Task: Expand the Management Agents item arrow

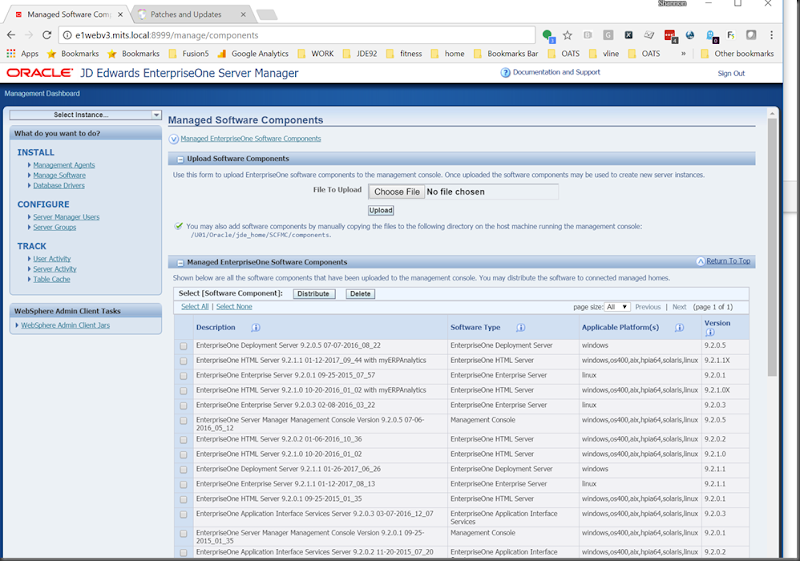Action: (29, 165)
